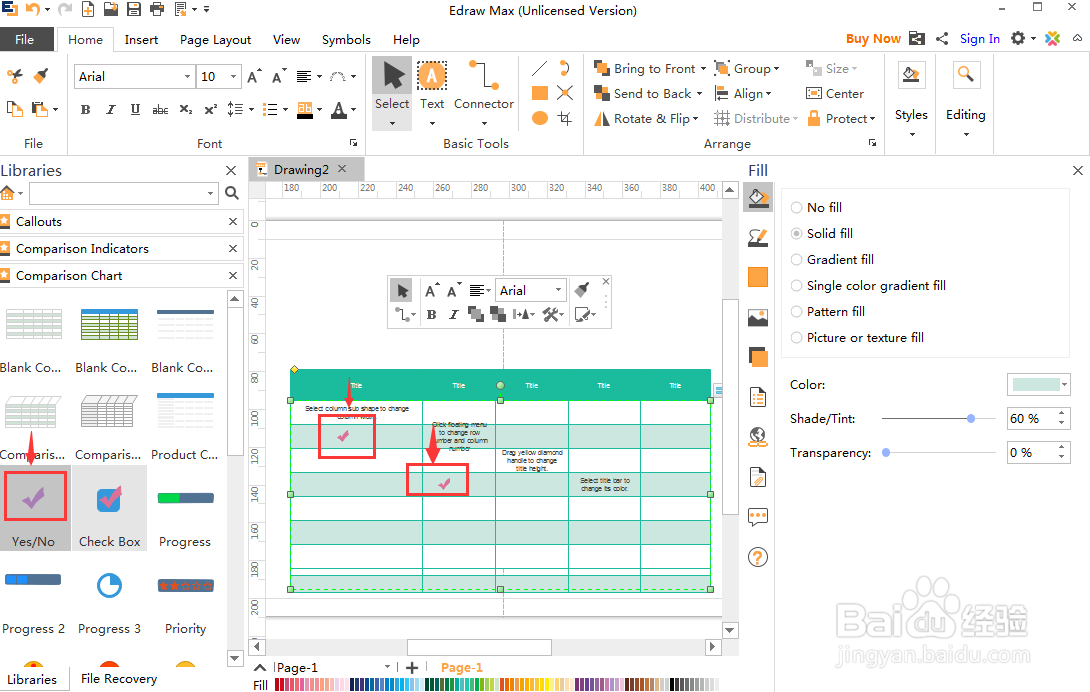Screen dimensions: 1090x692
Task: Switch to the Insert tab
Action: click(x=141, y=40)
